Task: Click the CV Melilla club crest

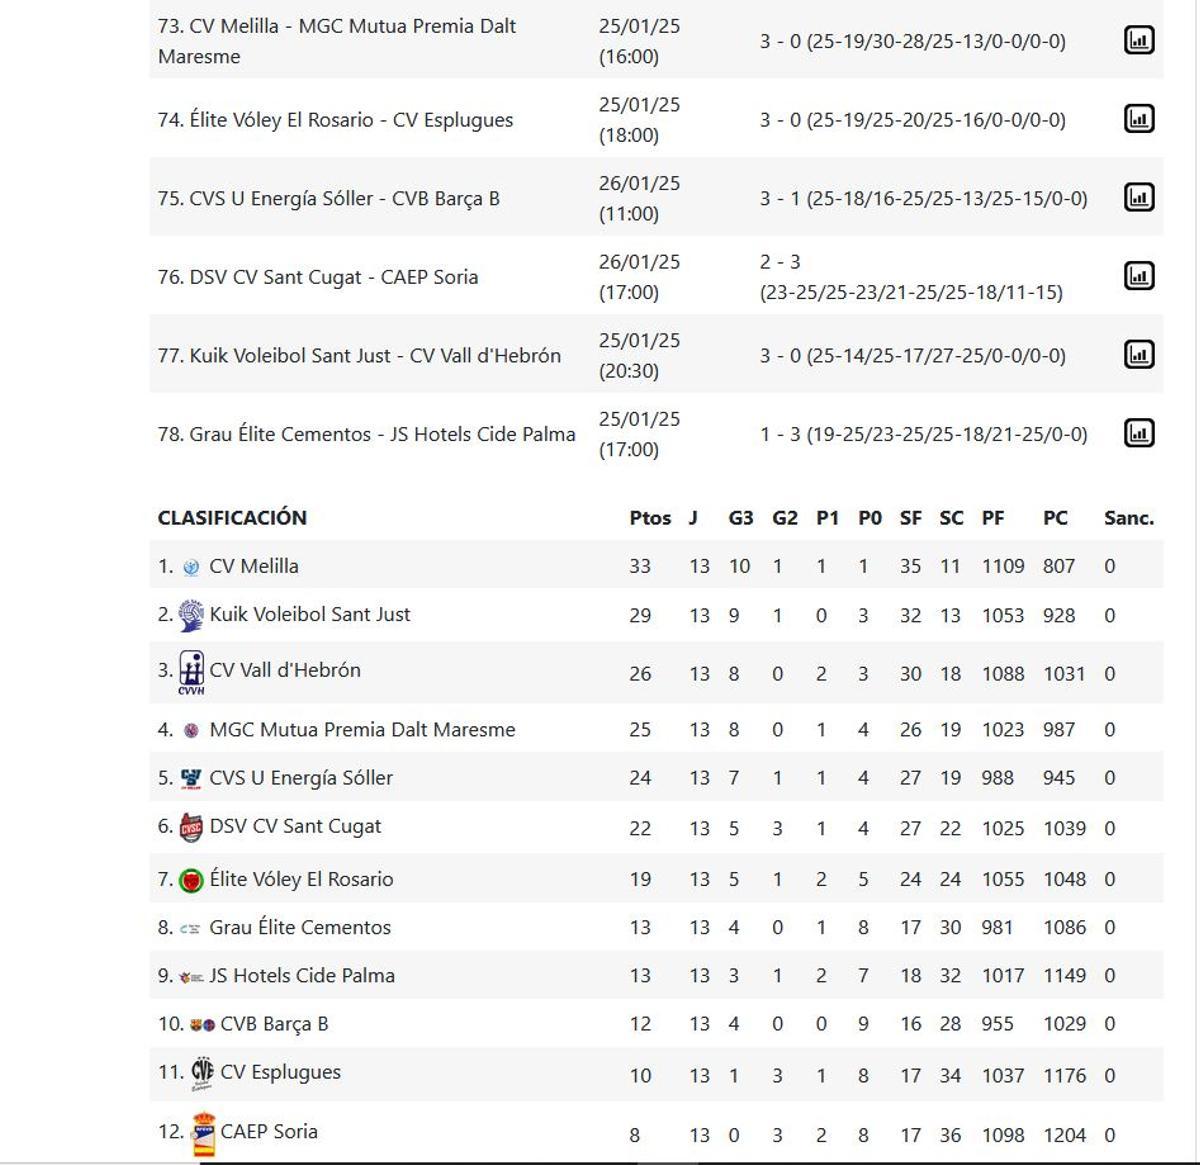Action: pyautogui.click(x=190, y=564)
